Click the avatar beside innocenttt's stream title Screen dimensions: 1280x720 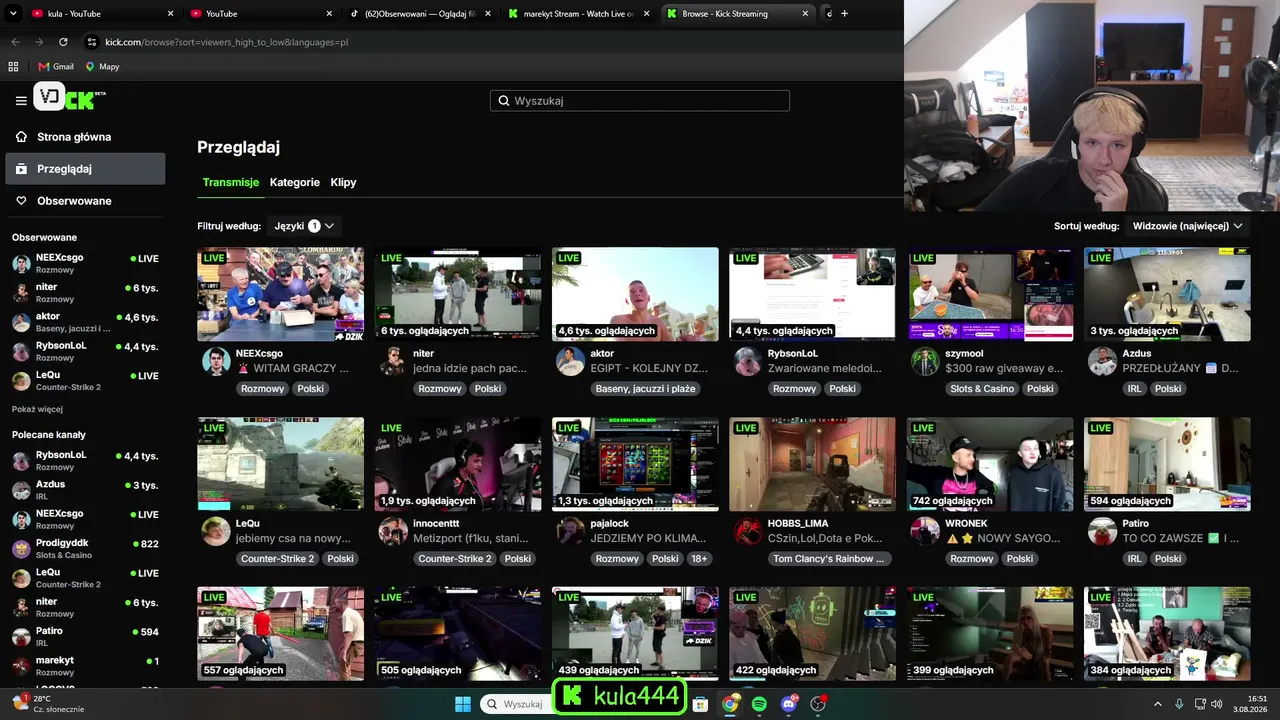(393, 531)
